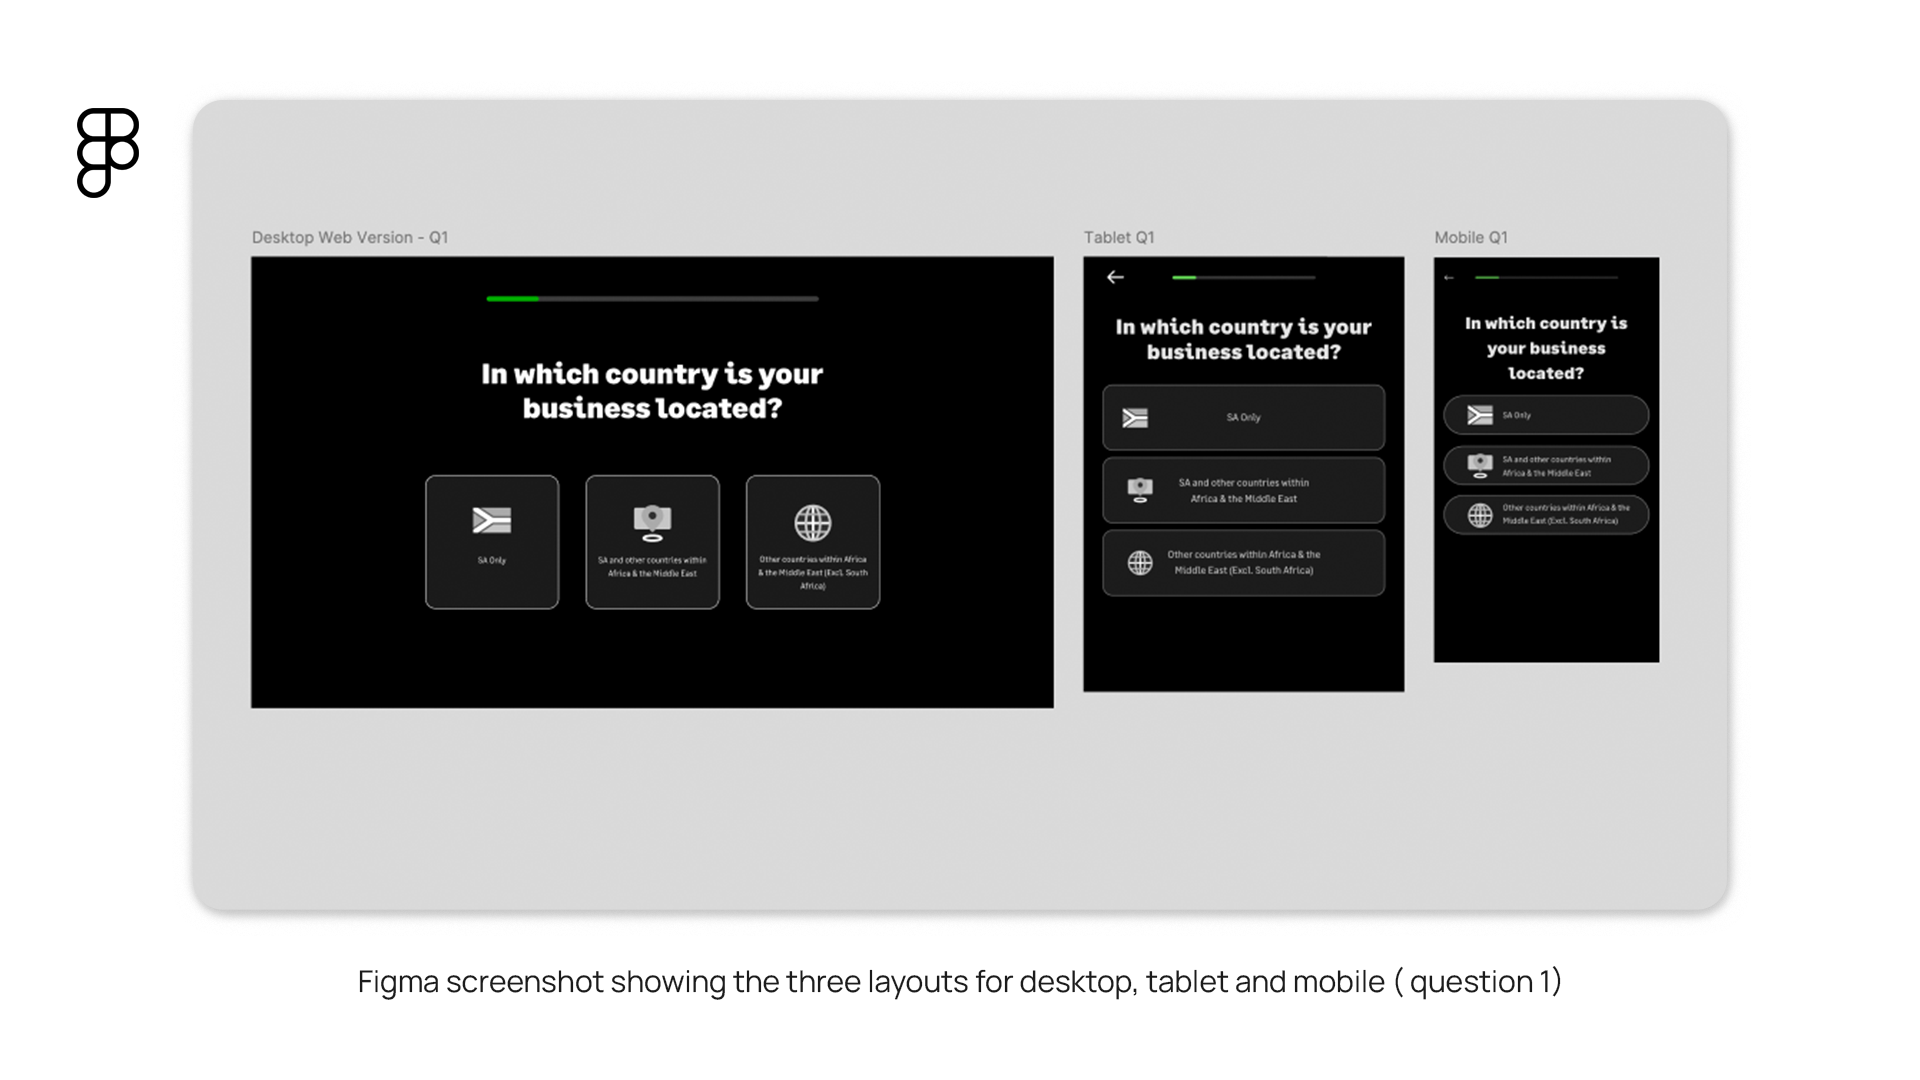Click the desktop SA flag icon
The width and height of the screenshot is (1920, 1080).
(x=492, y=520)
